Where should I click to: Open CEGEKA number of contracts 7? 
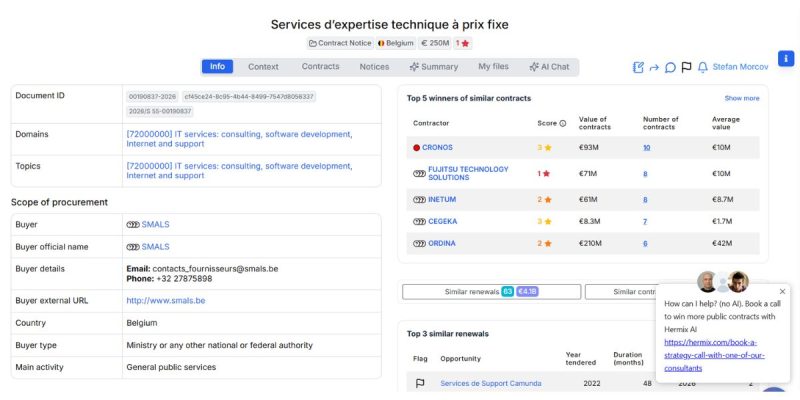point(645,222)
